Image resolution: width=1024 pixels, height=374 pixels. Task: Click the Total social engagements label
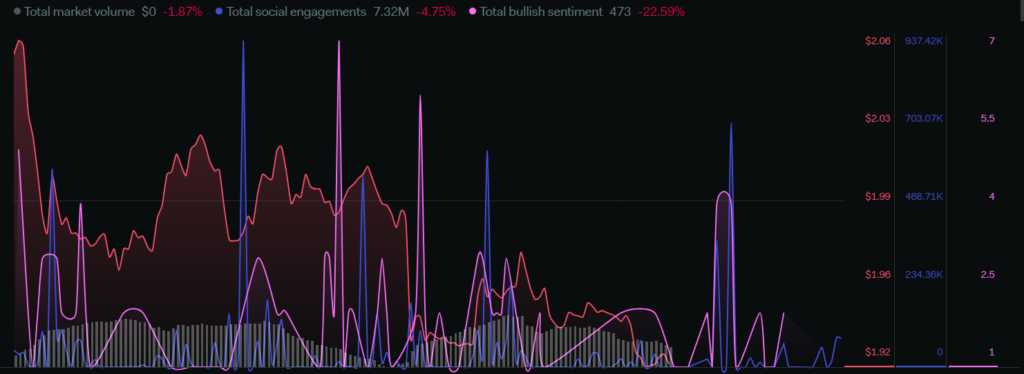coord(296,12)
